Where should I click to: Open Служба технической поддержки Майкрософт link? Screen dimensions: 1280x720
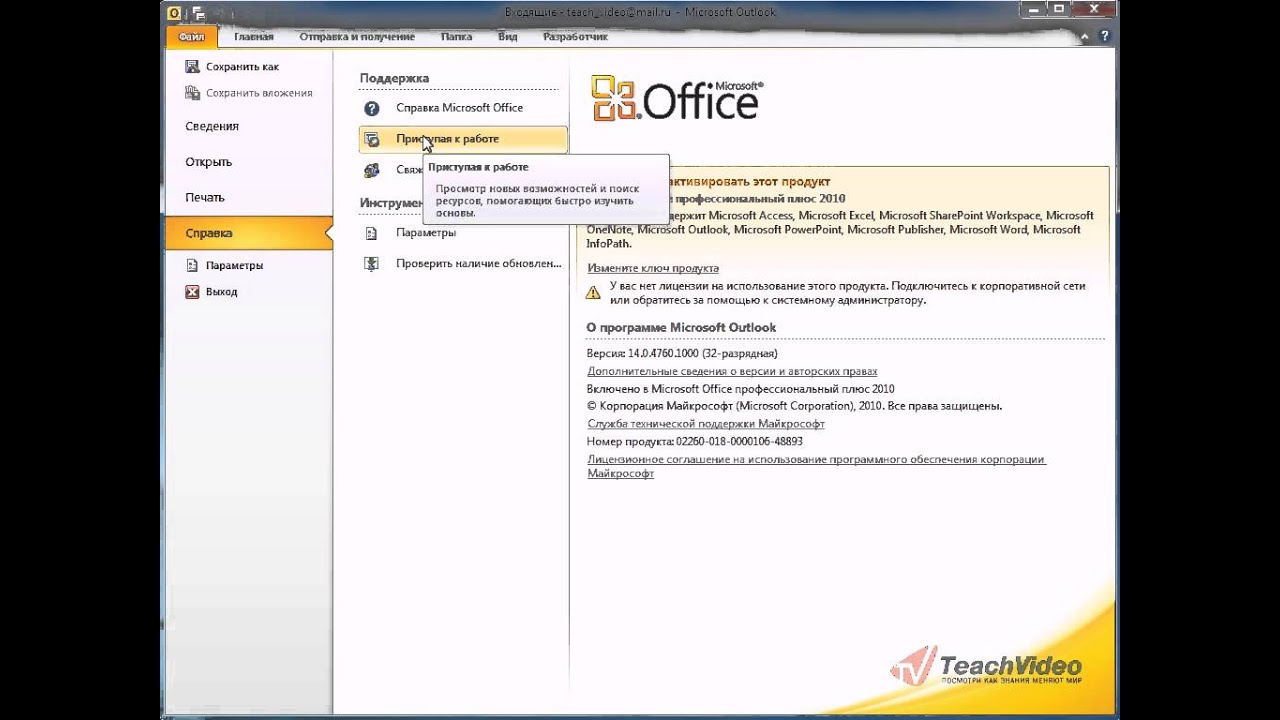(x=706, y=424)
